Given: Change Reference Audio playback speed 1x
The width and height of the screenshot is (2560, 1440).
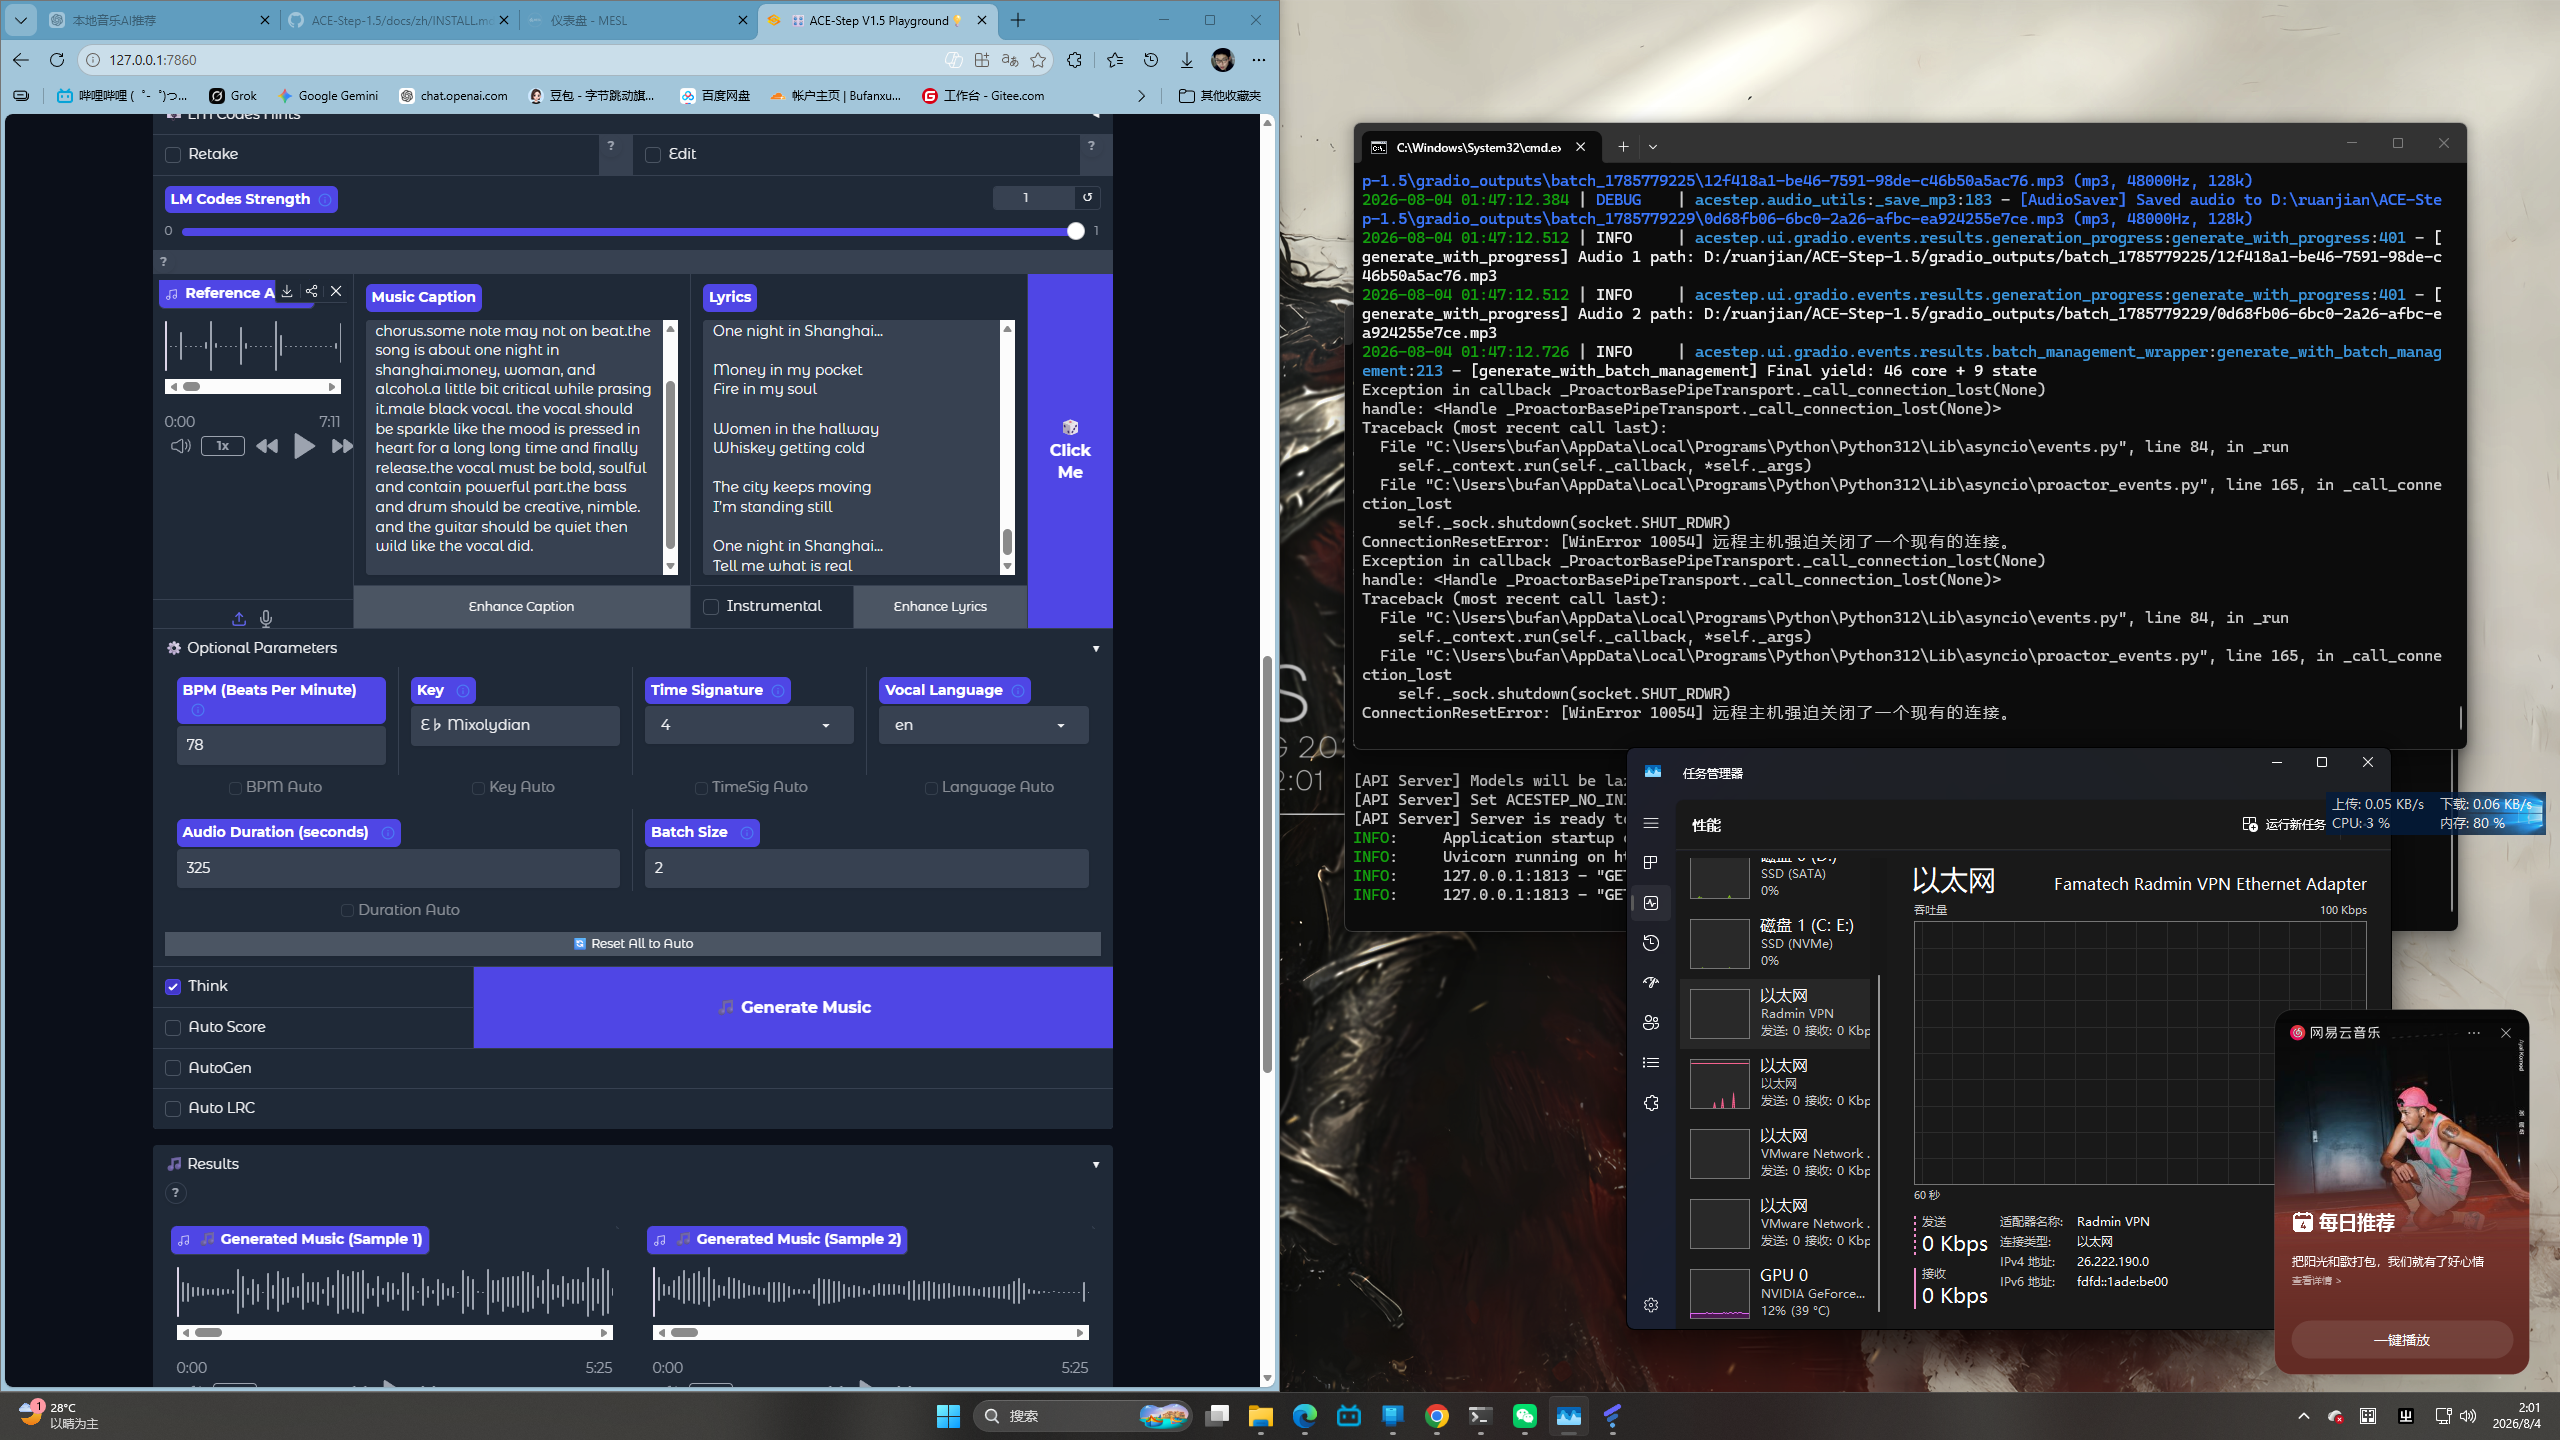Looking at the screenshot, I should [223, 446].
